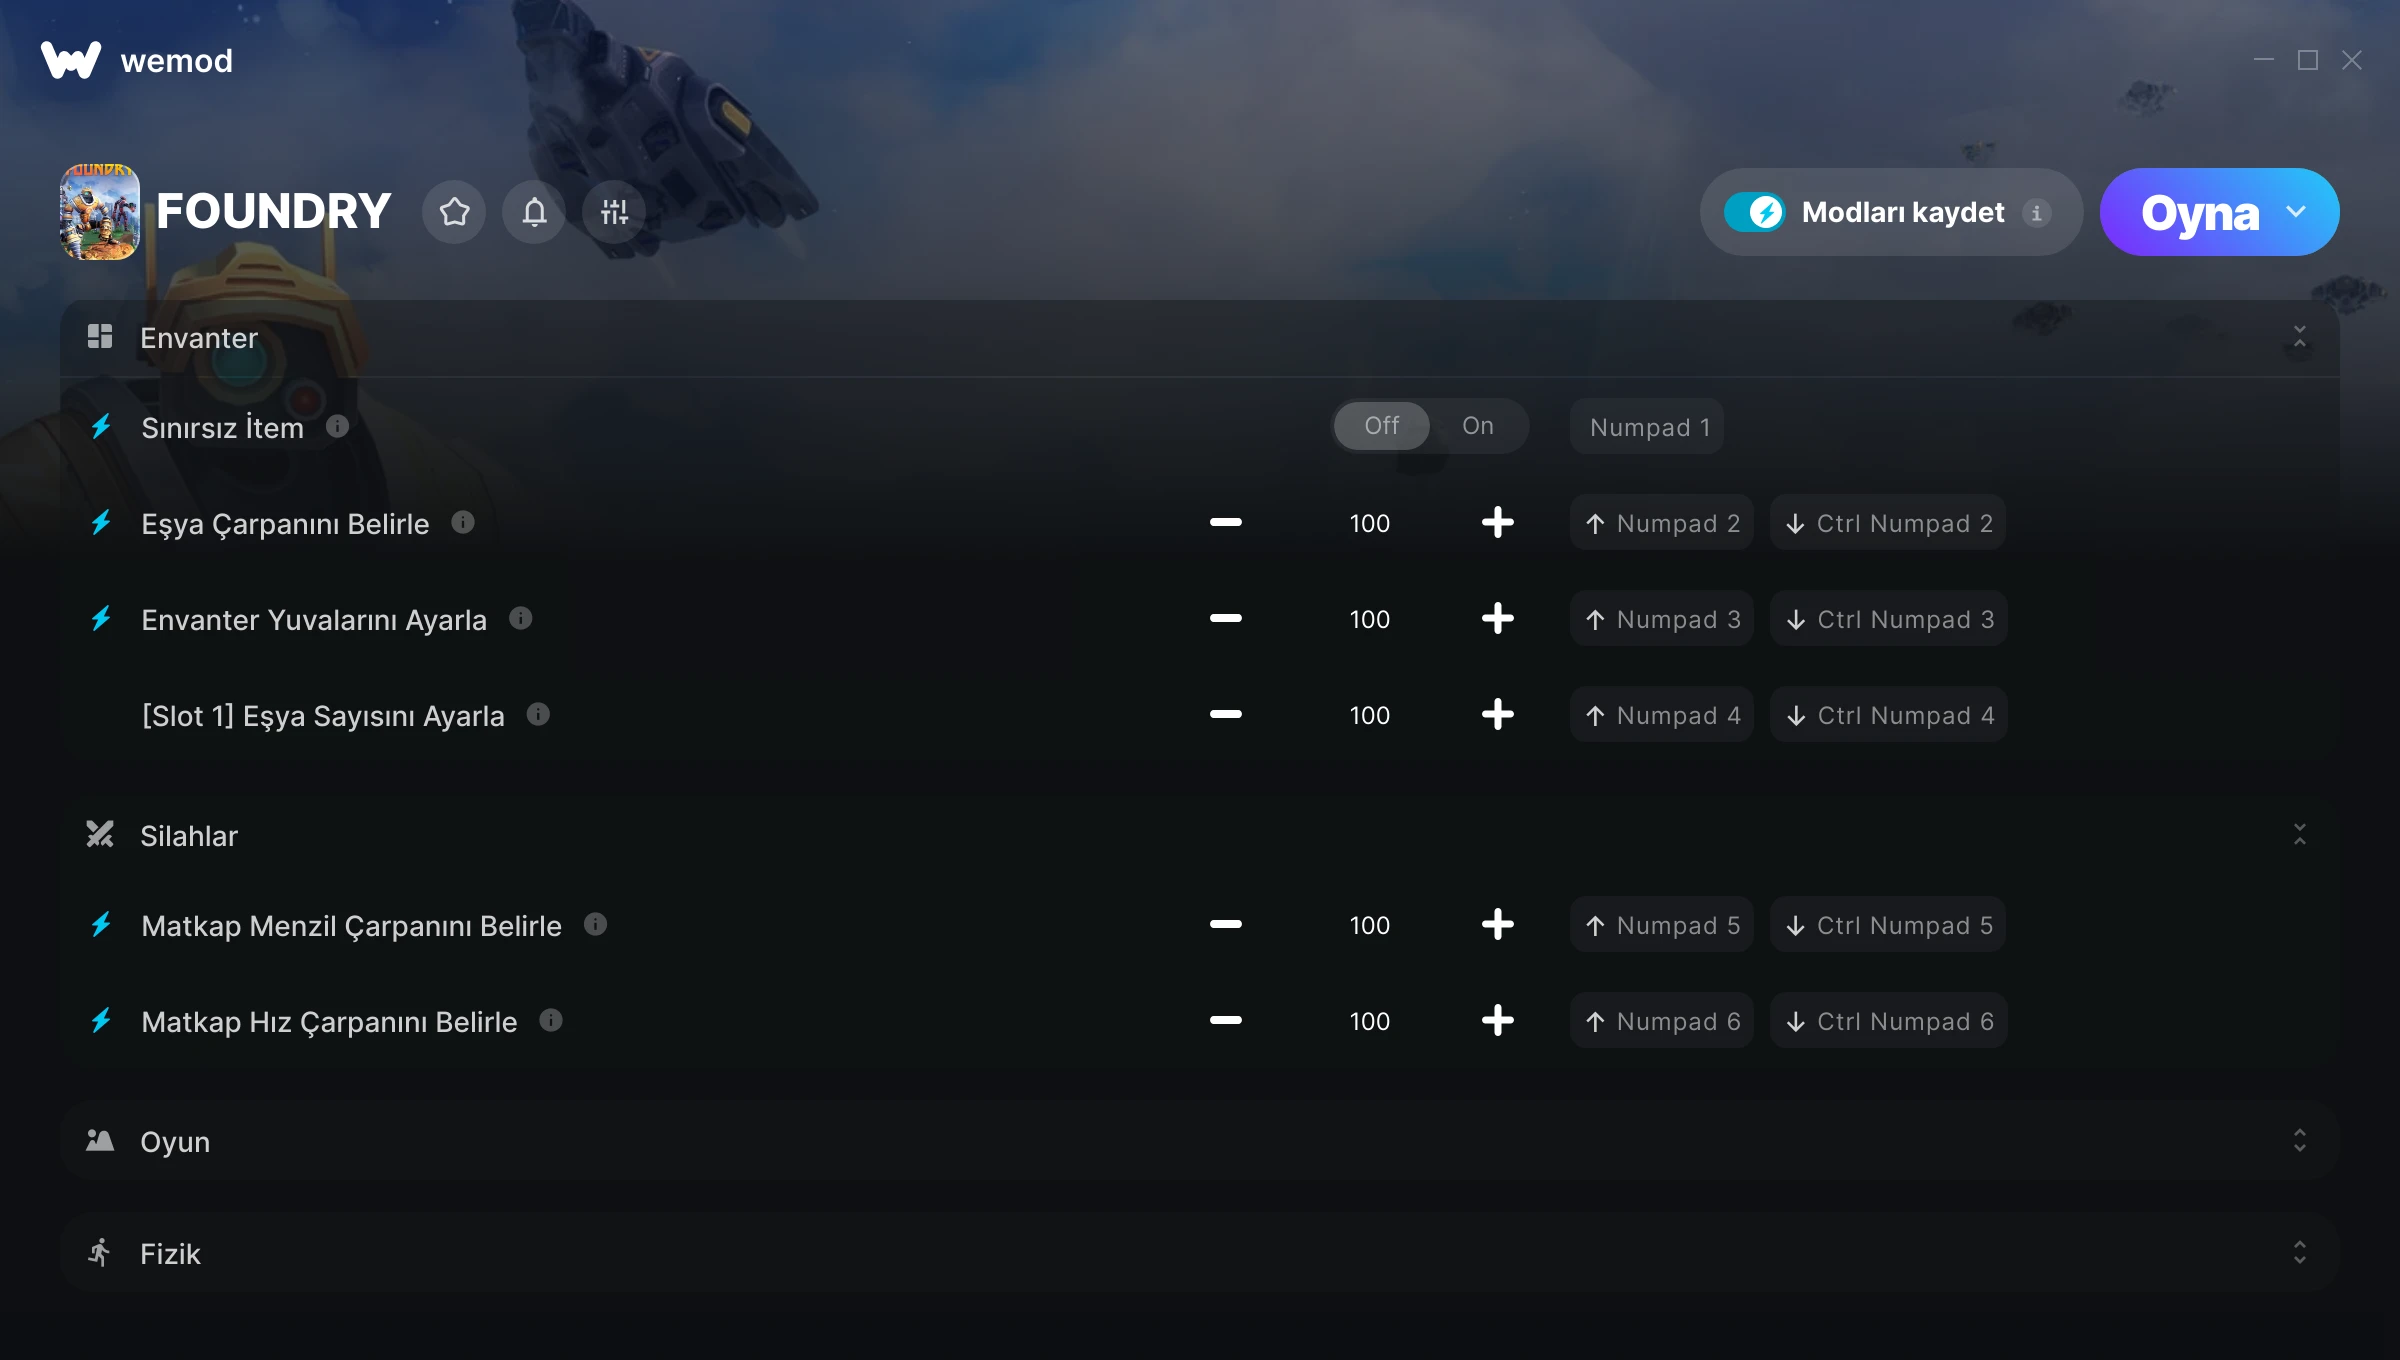Open the sliders settings icon beside FOUNDRY
Image resolution: width=2400 pixels, height=1360 pixels.
(x=614, y=212)
